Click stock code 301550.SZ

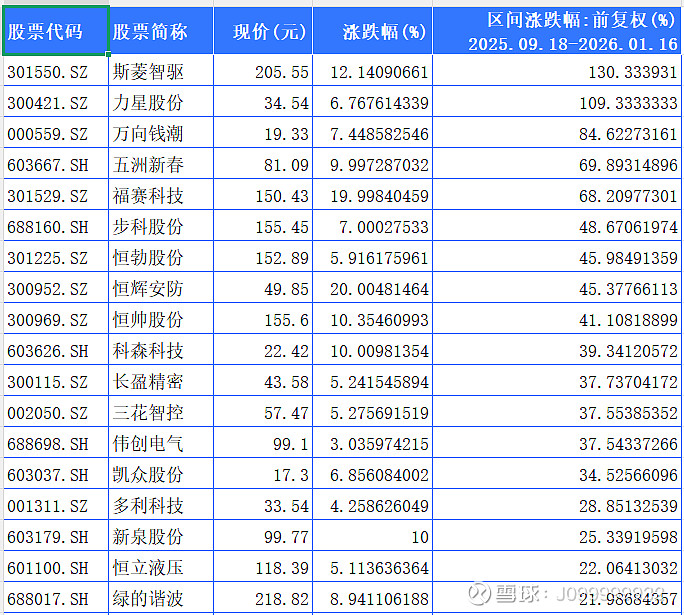point(48,72)
